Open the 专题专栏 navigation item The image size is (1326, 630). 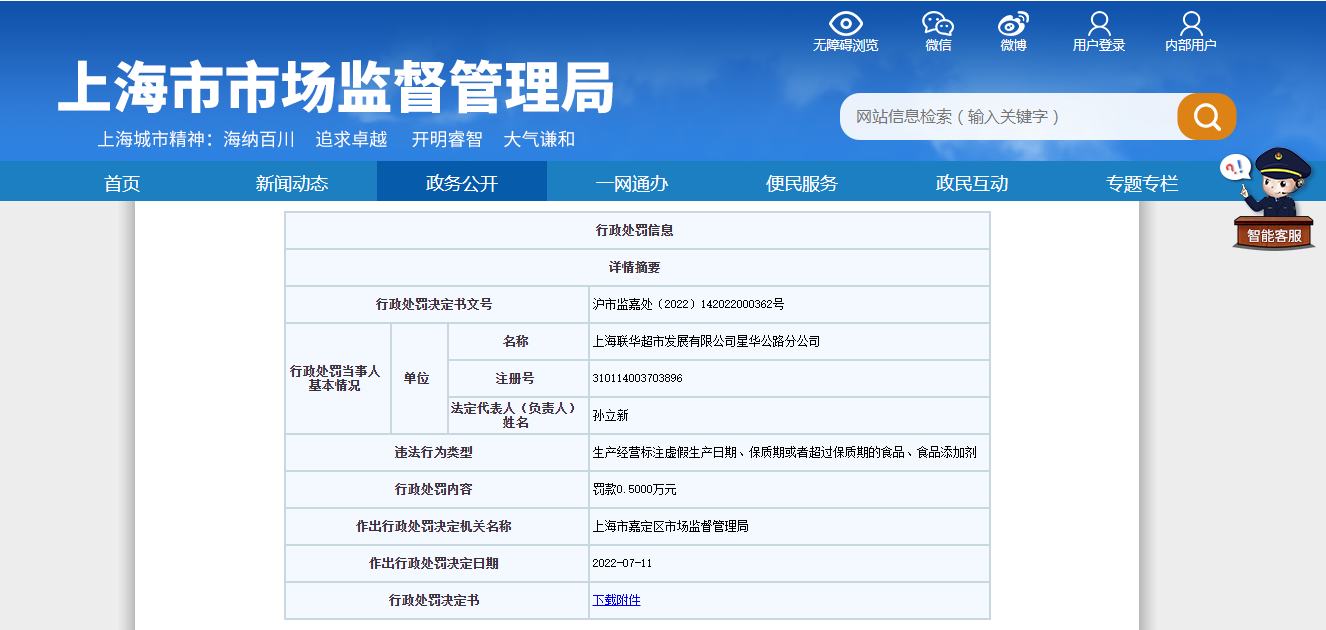click(1141, 183)
